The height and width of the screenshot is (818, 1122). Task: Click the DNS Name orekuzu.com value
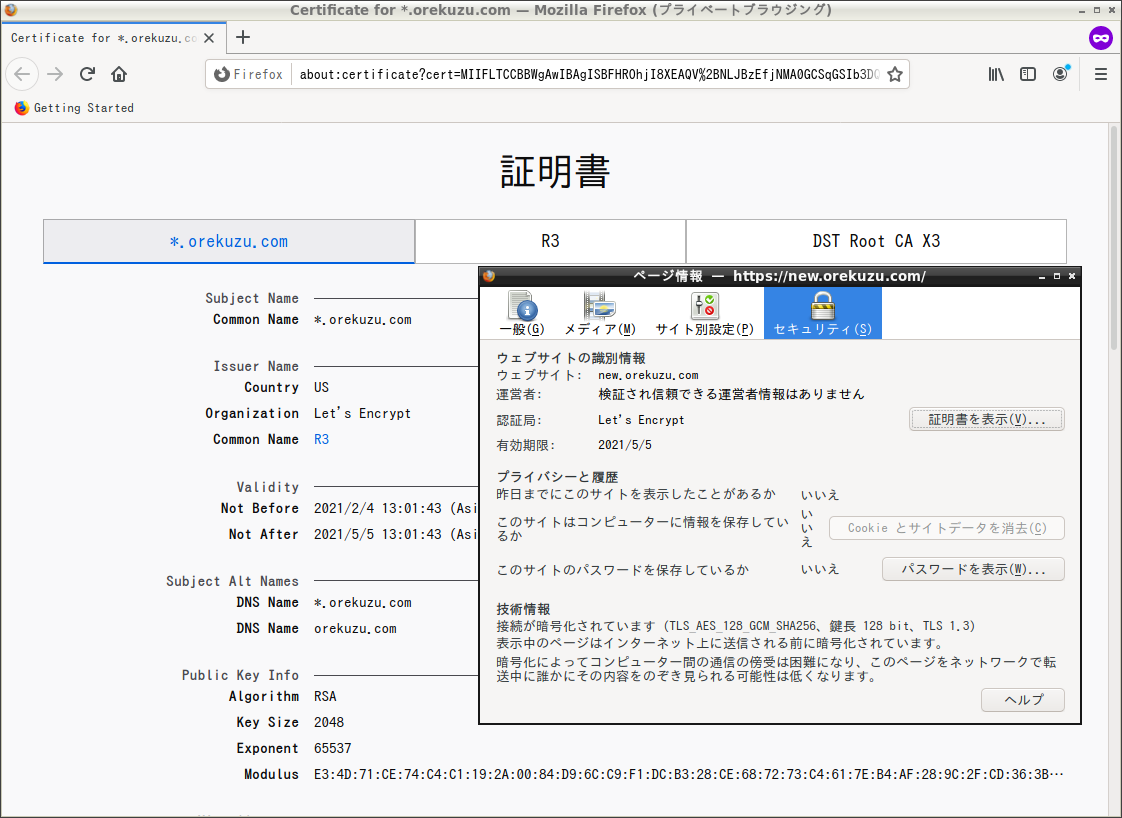click(355, 628)
